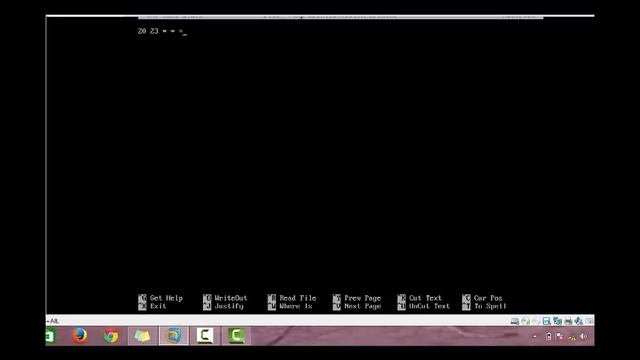Open the white Camtasia taskbar icon

tap(205, 336)
